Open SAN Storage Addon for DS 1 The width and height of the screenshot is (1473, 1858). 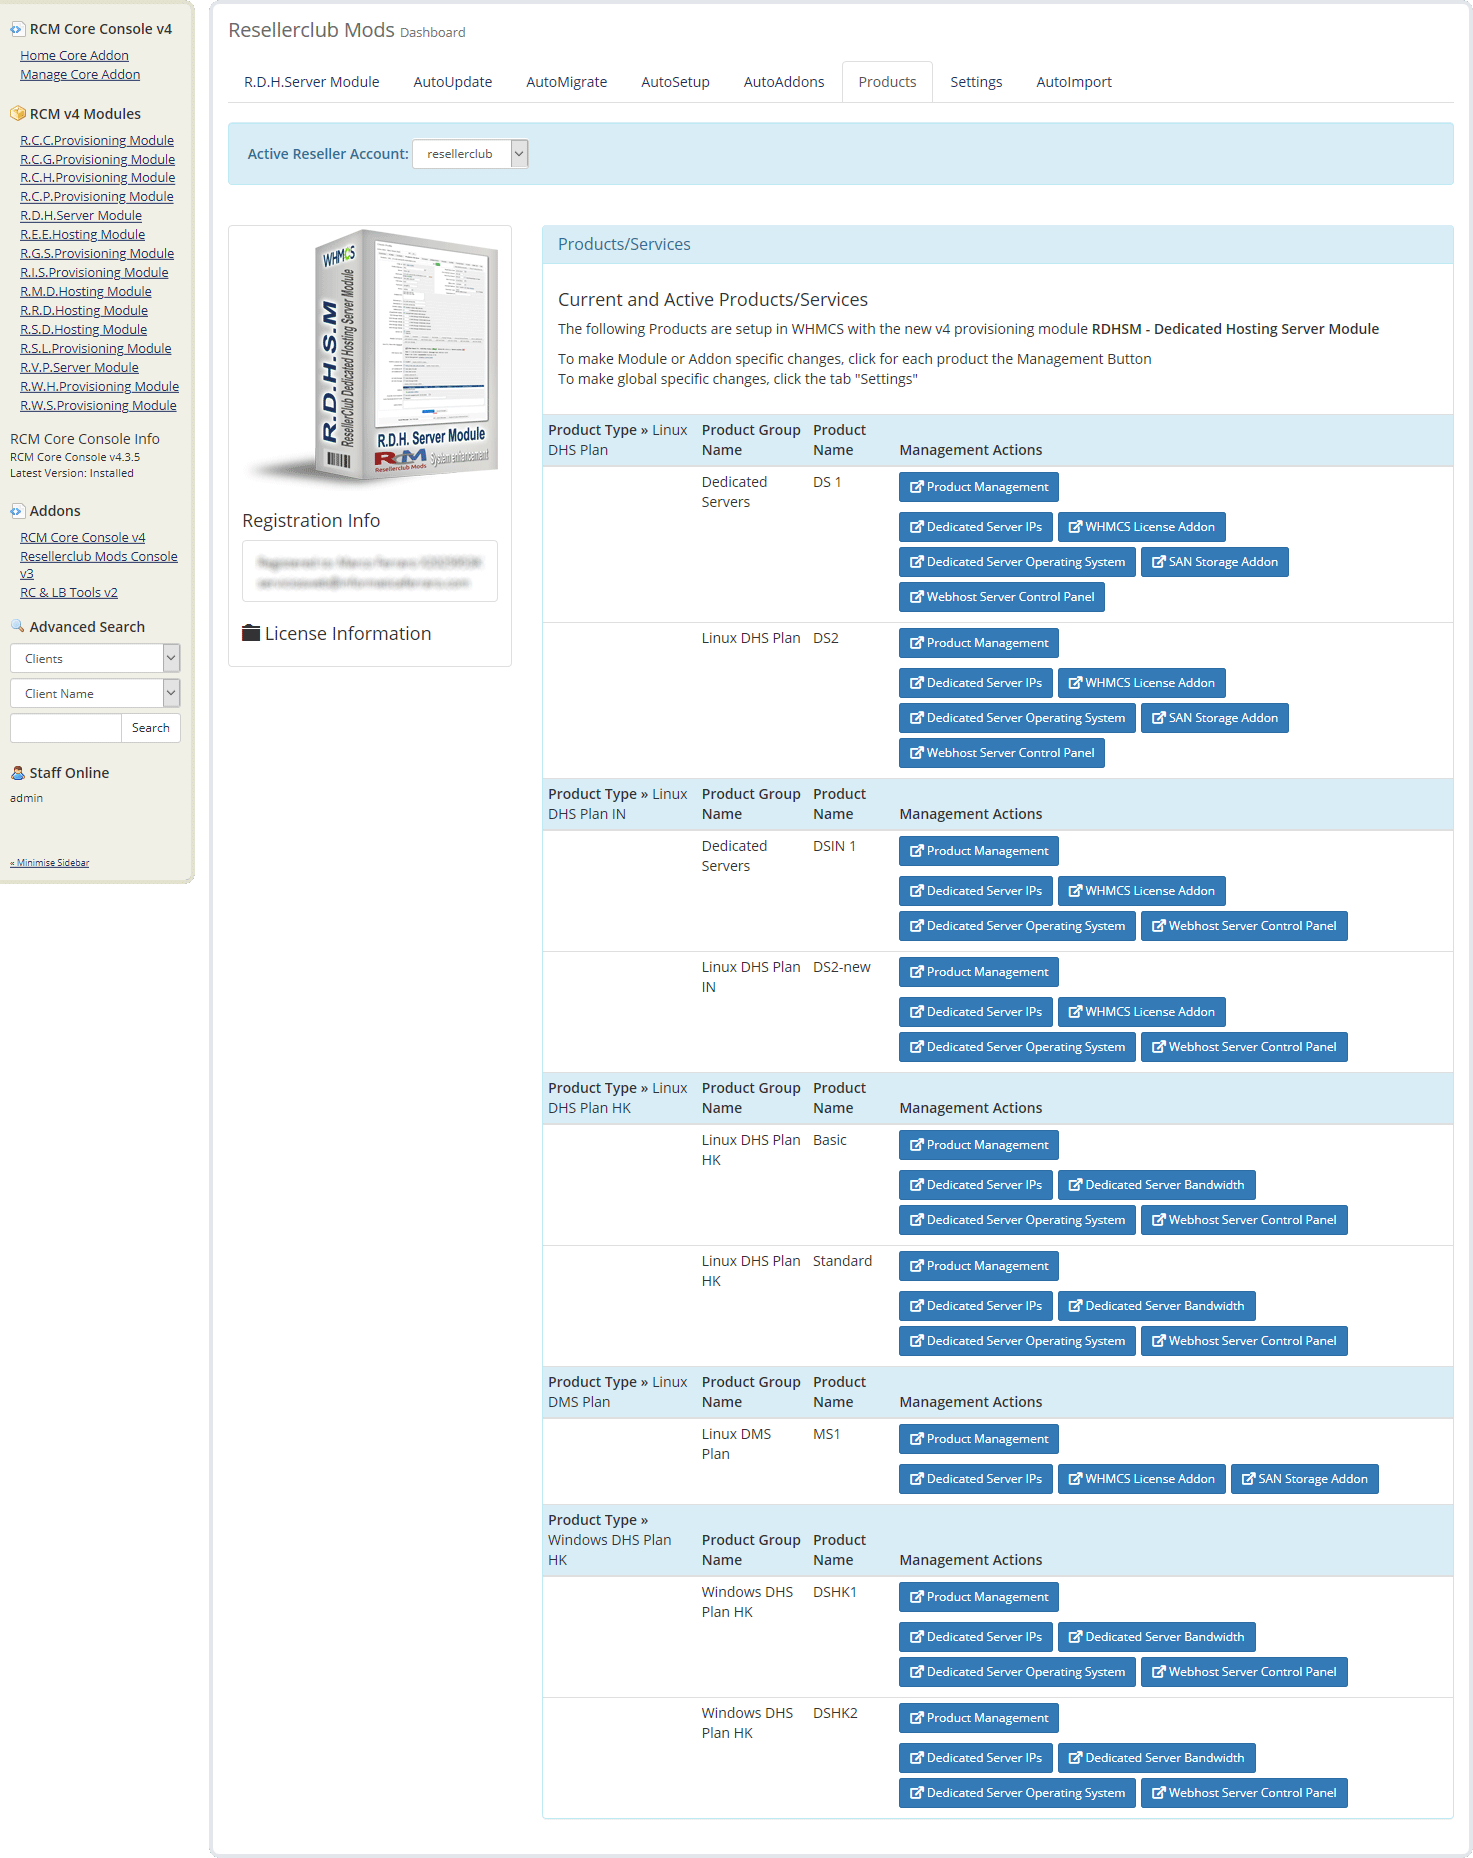pyautogui.click(x=1214, y=562)
